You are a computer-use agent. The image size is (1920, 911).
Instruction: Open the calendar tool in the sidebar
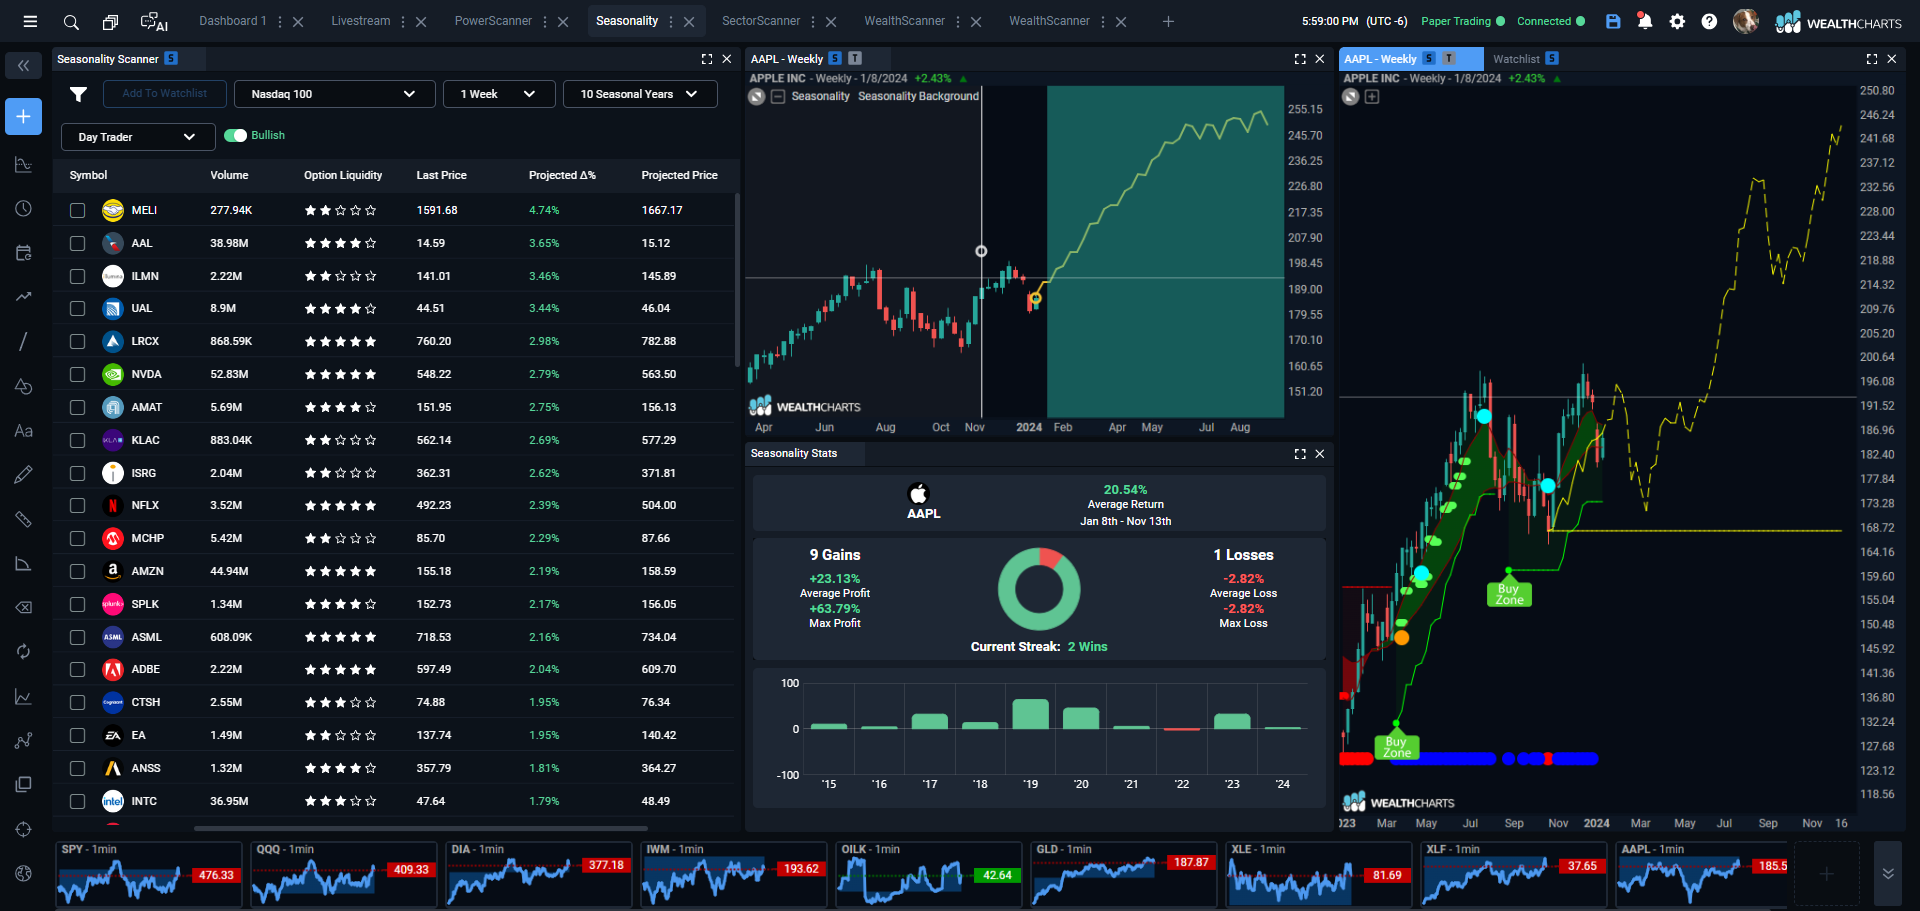(23, 253)
